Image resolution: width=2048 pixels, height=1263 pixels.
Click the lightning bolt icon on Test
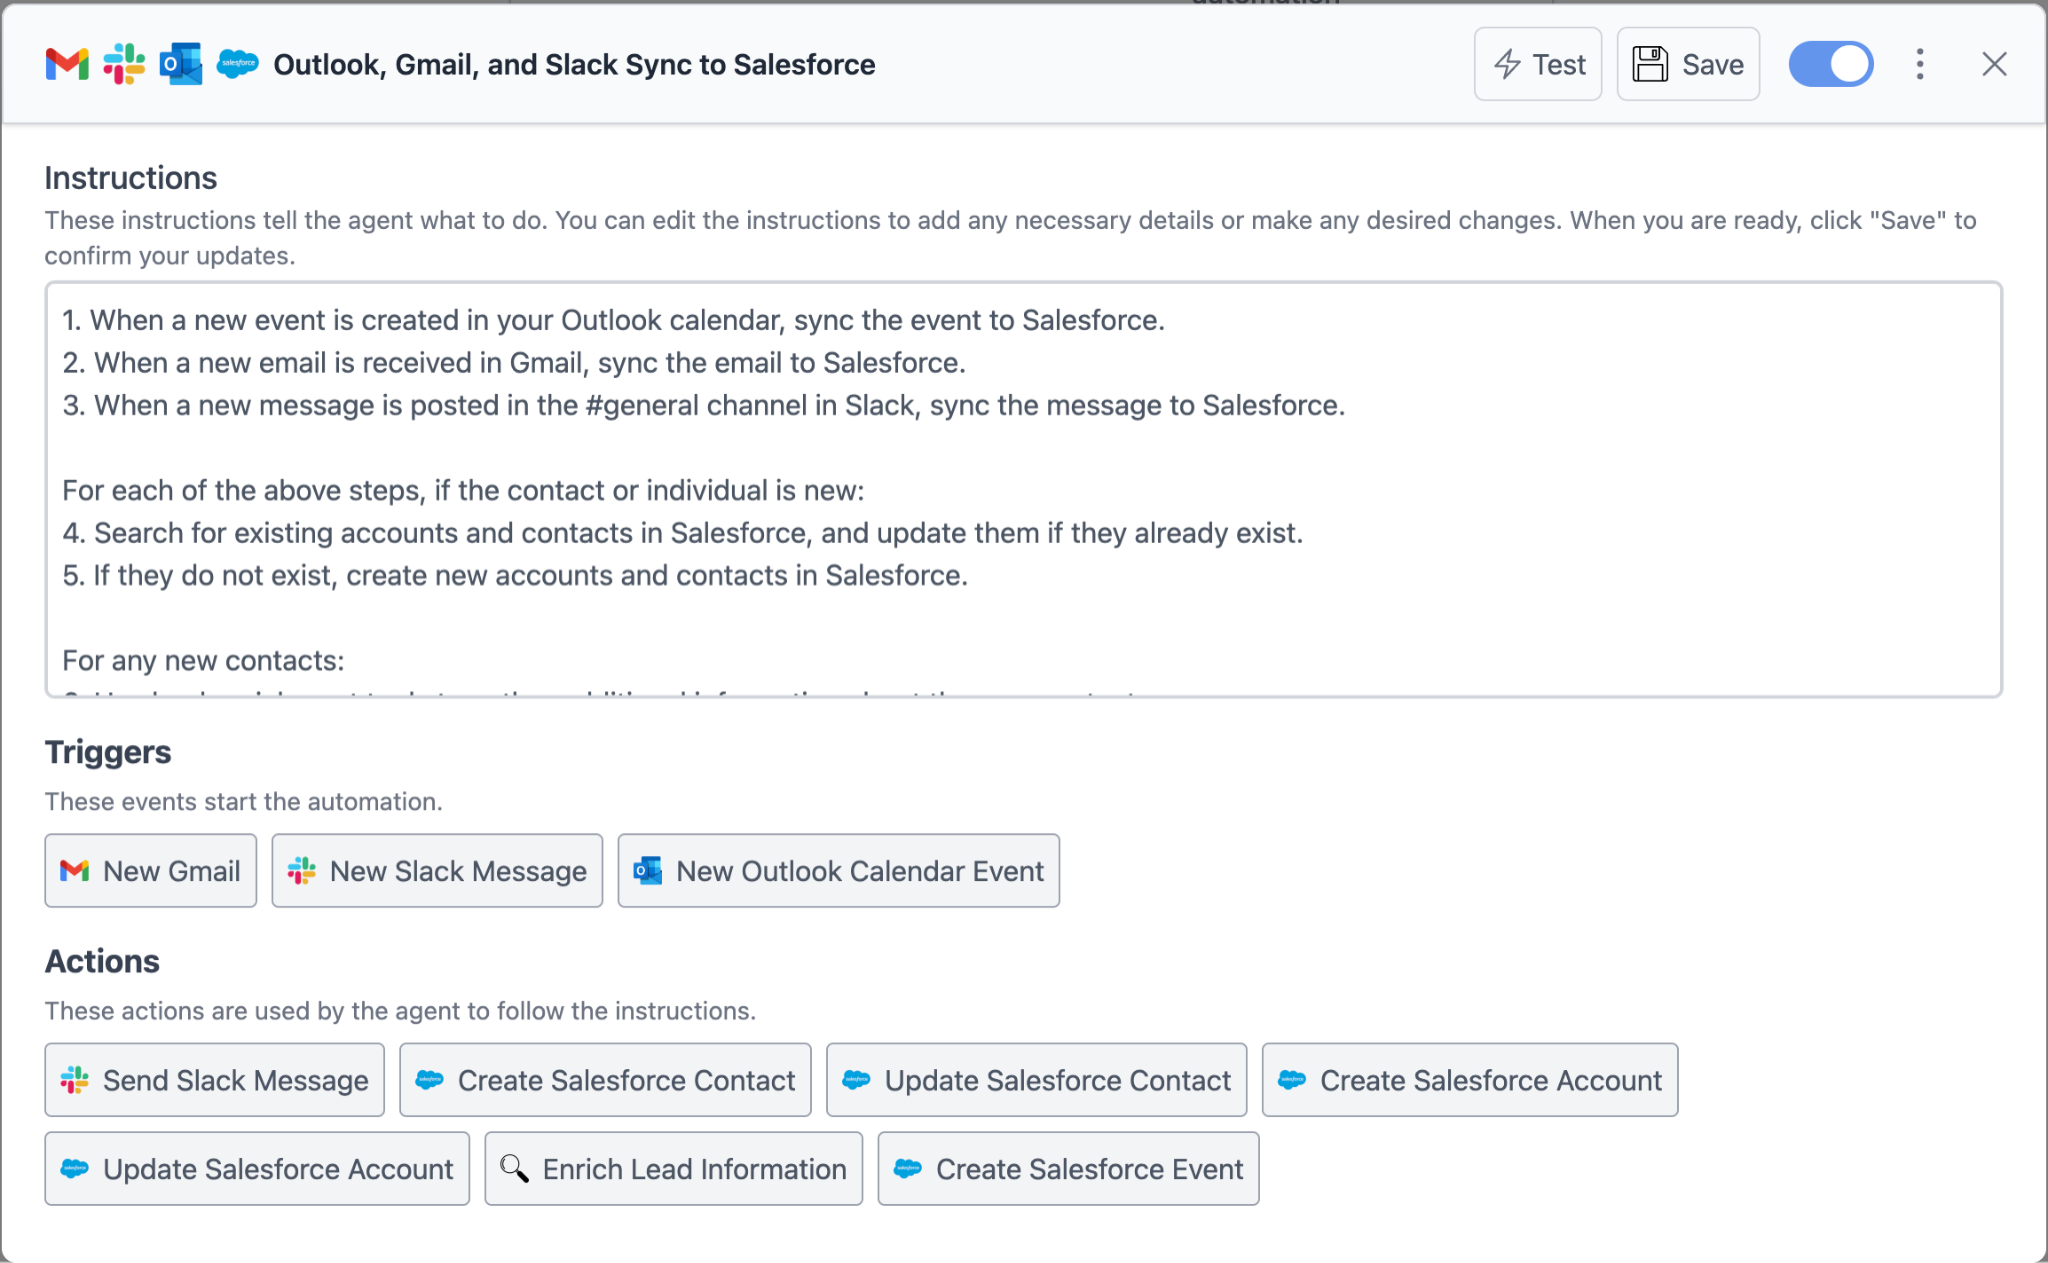pos(1507,64)
